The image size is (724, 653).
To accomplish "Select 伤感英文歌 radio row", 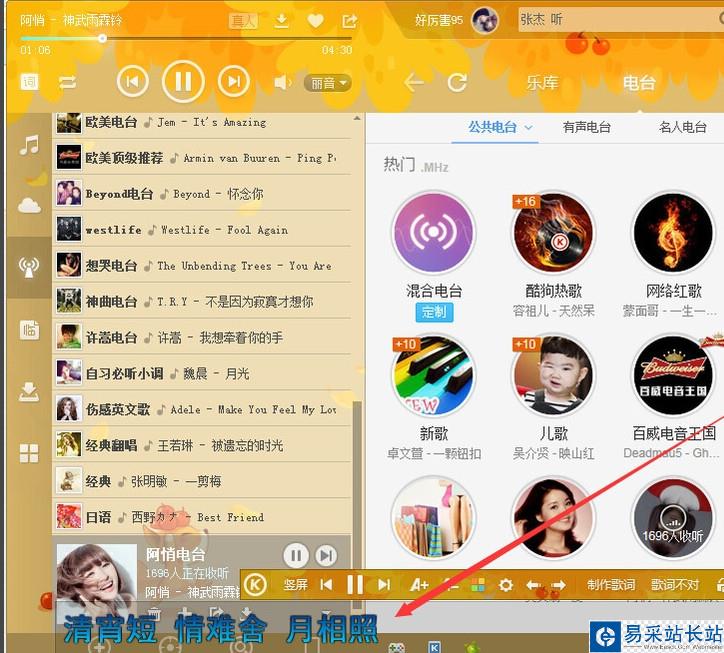I will coord(202,409).
